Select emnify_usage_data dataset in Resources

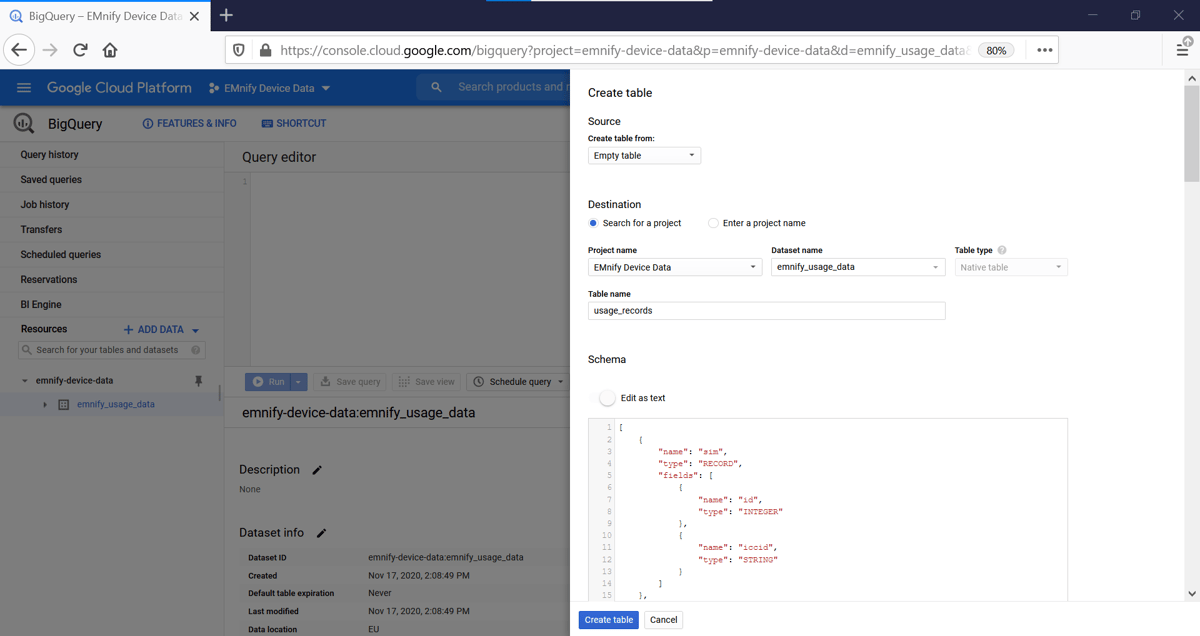[116, 405]
